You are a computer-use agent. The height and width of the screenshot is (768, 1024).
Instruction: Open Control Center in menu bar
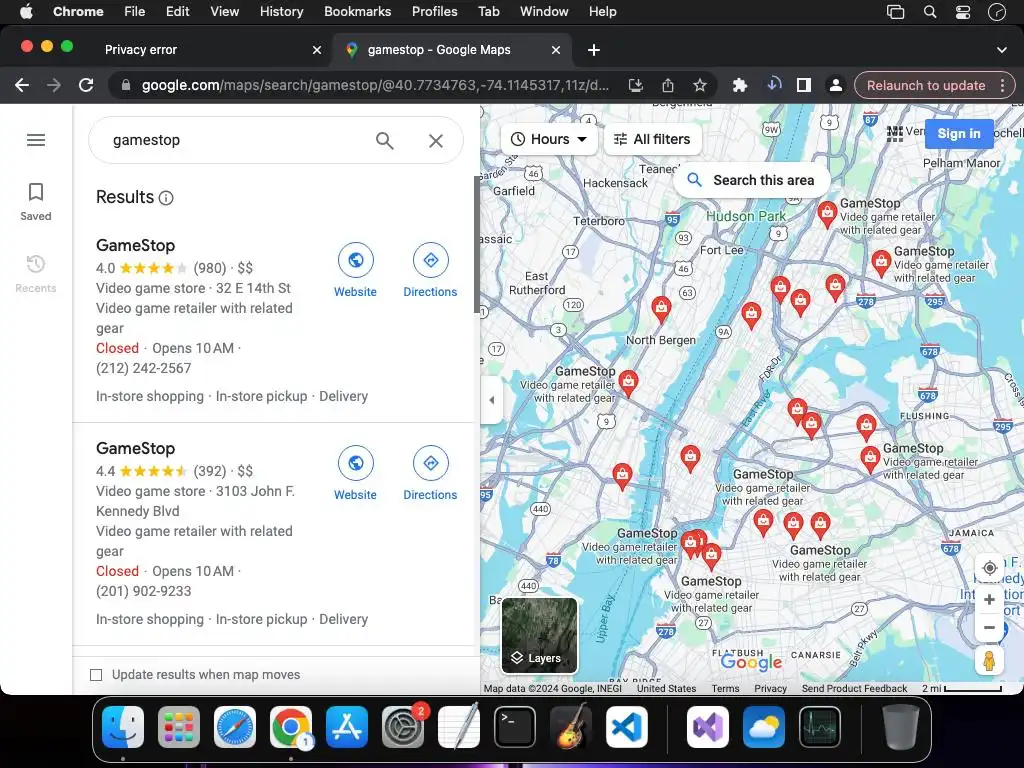(963, 12)
